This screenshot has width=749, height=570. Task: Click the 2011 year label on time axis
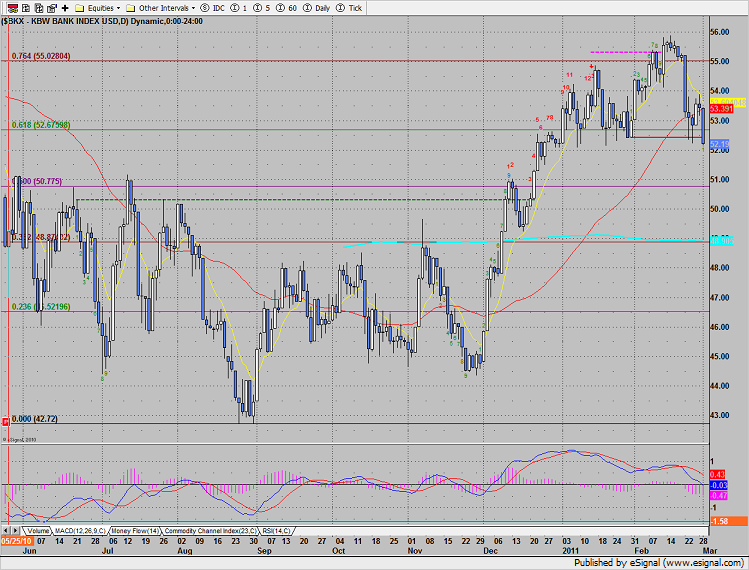(x=570, y=551)
